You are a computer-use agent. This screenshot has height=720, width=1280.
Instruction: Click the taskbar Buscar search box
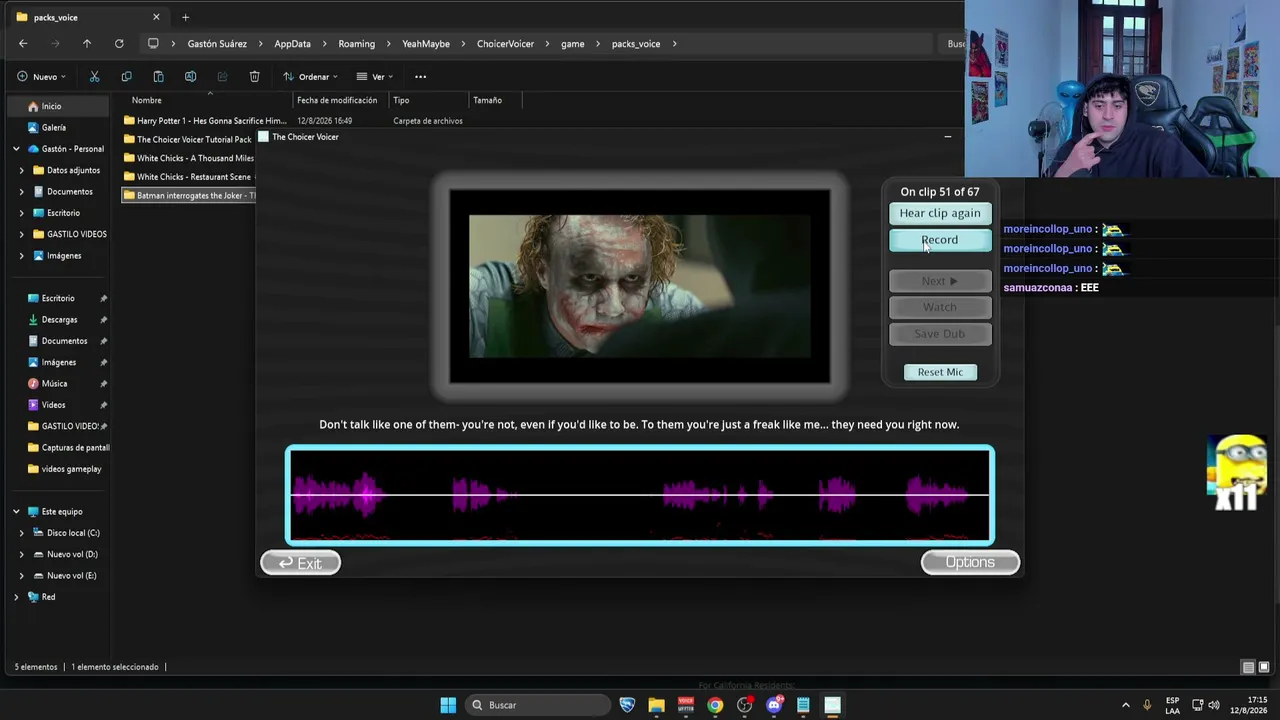537,705
